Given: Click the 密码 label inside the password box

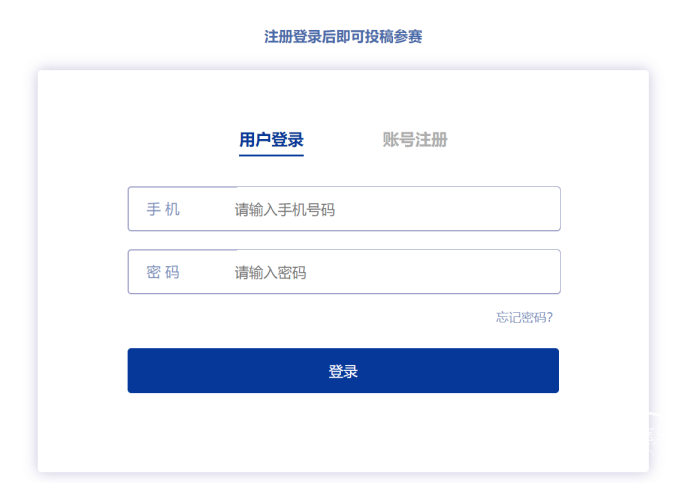Looking at the screenshot, I should coord(163,272).
